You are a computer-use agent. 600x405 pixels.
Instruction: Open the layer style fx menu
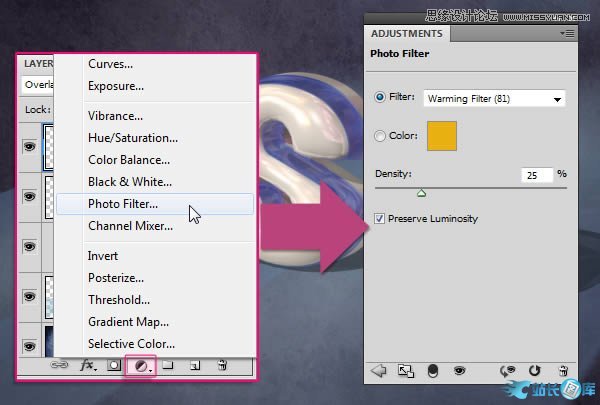coord(88,366)
